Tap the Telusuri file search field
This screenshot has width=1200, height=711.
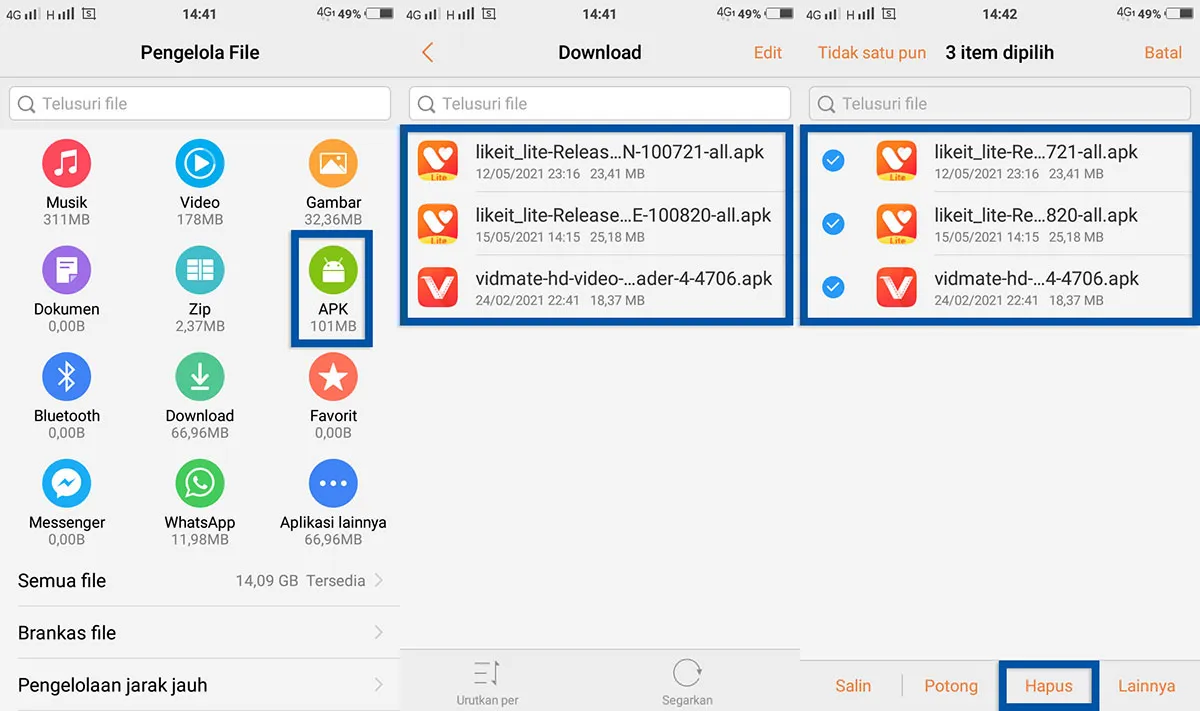(x=200, y=103)
